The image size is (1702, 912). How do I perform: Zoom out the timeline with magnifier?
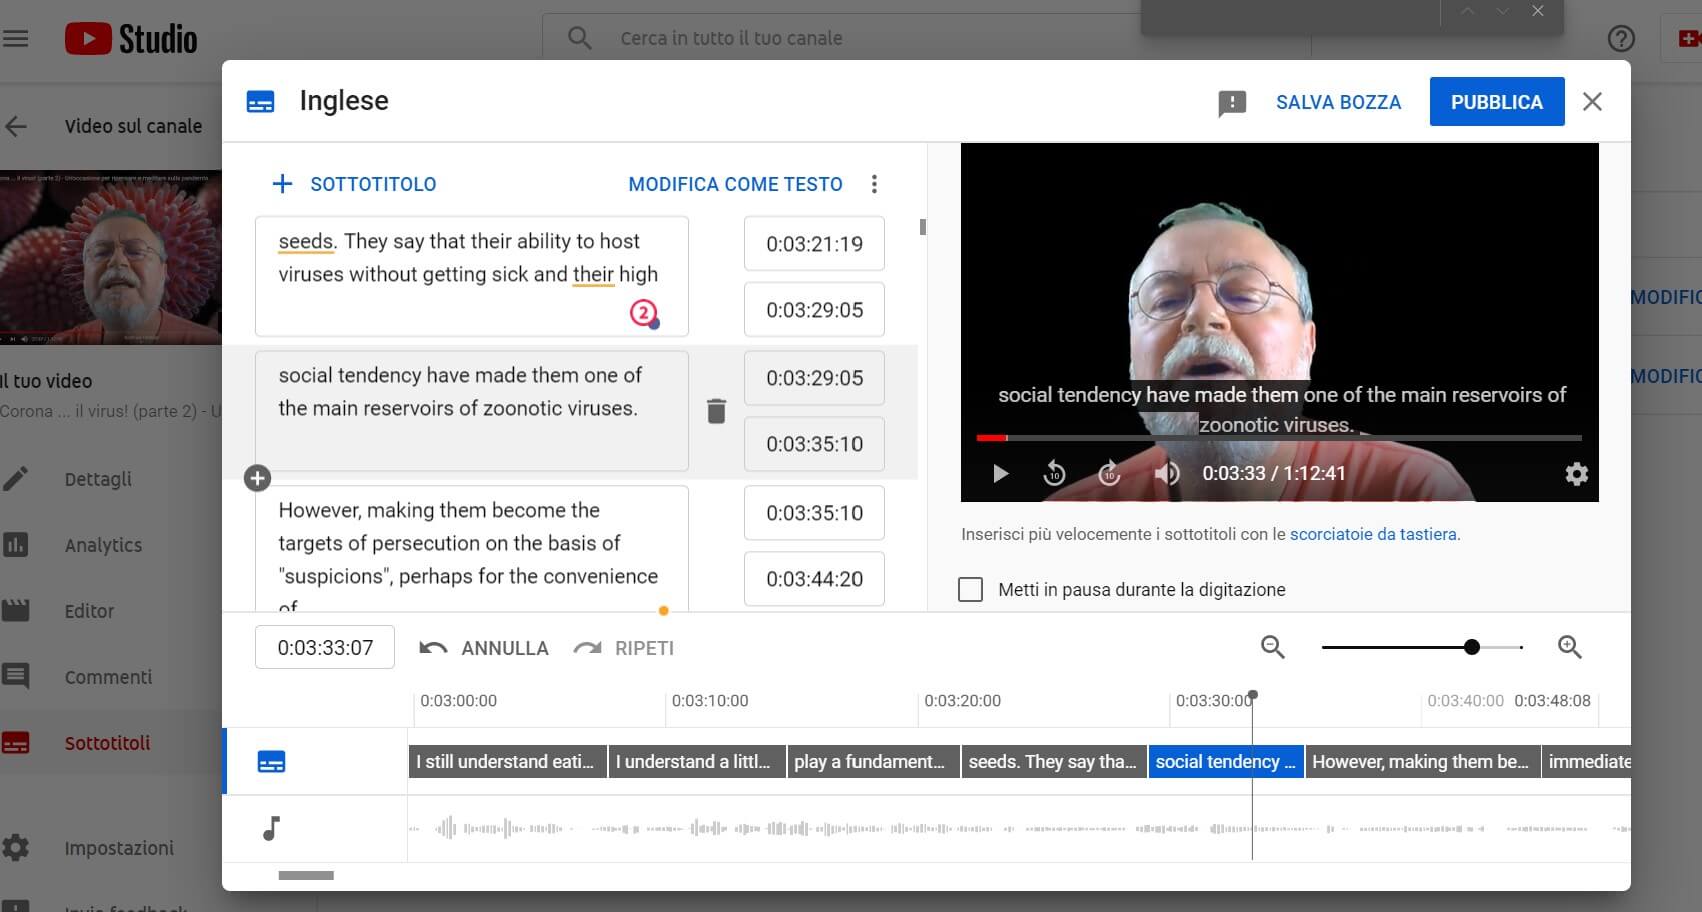[1272, 648]
